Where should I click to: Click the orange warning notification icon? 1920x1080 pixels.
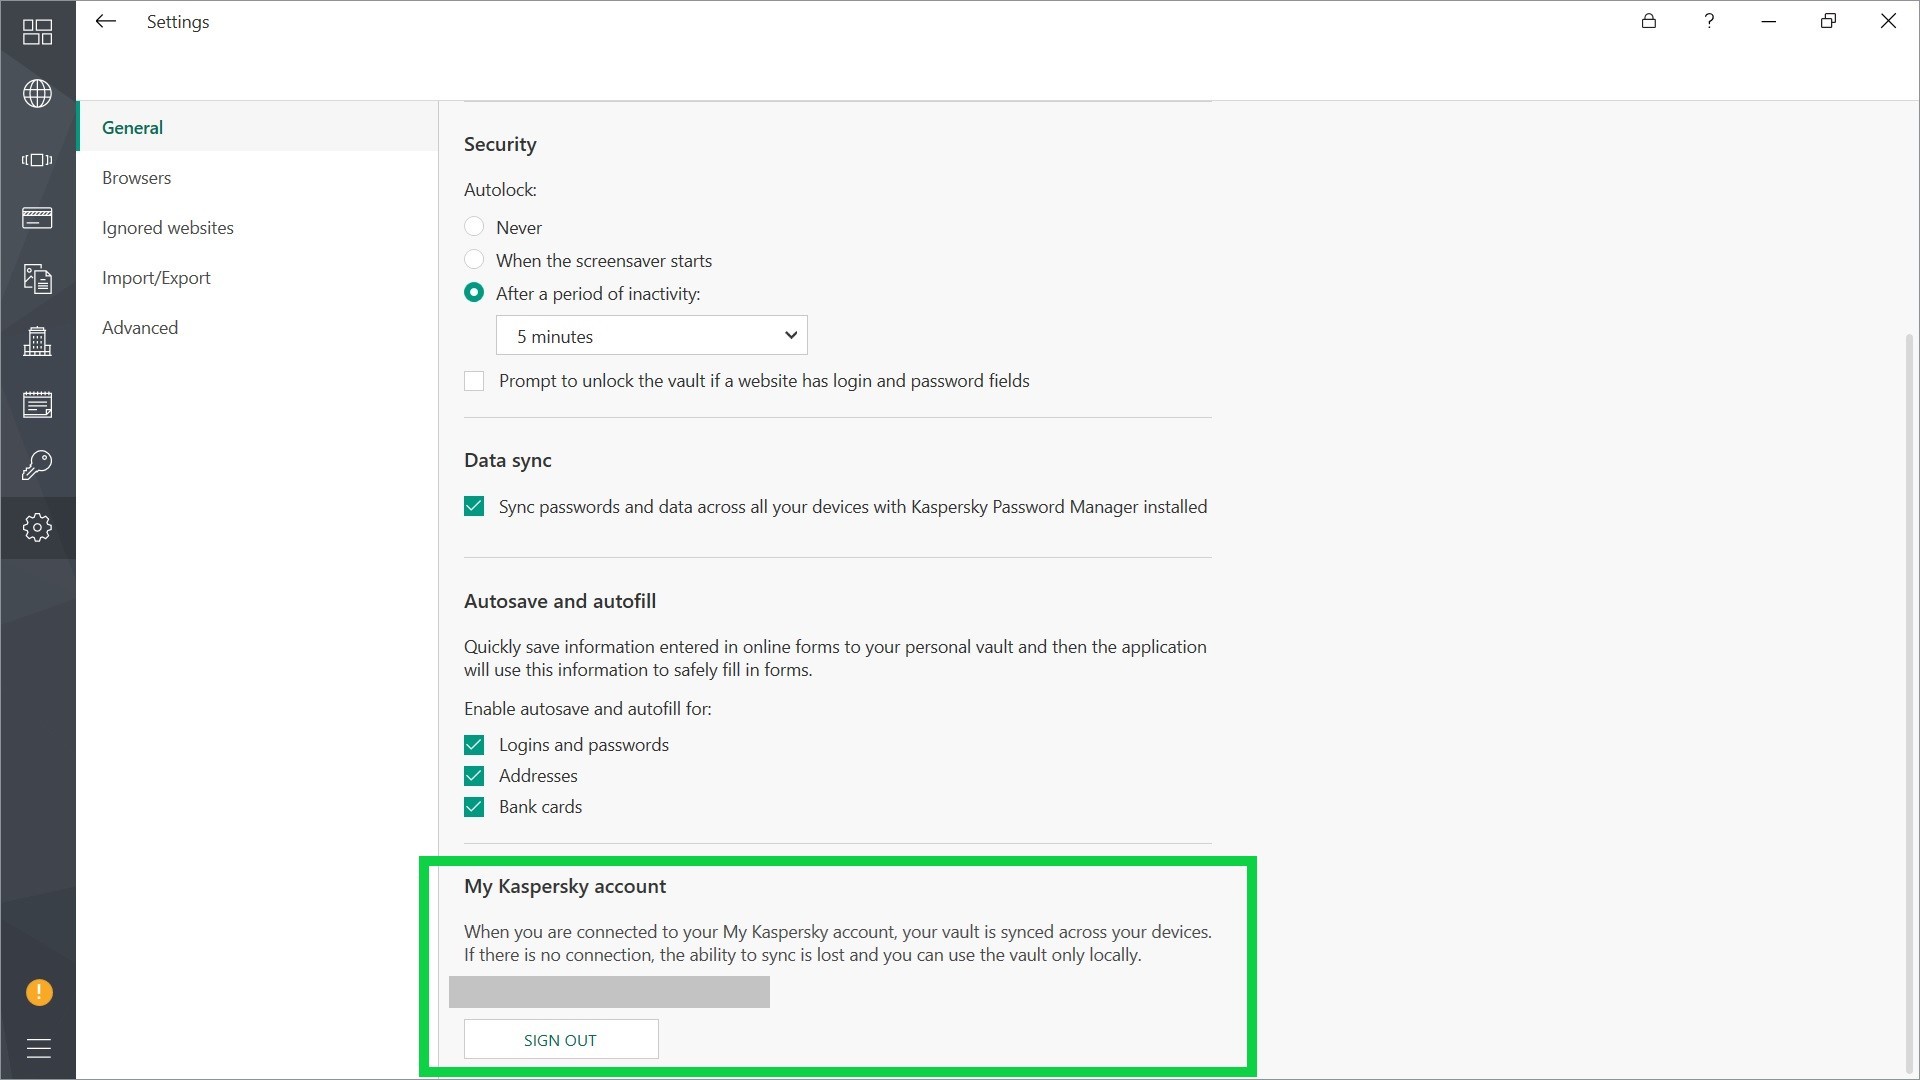click(39, 992)
